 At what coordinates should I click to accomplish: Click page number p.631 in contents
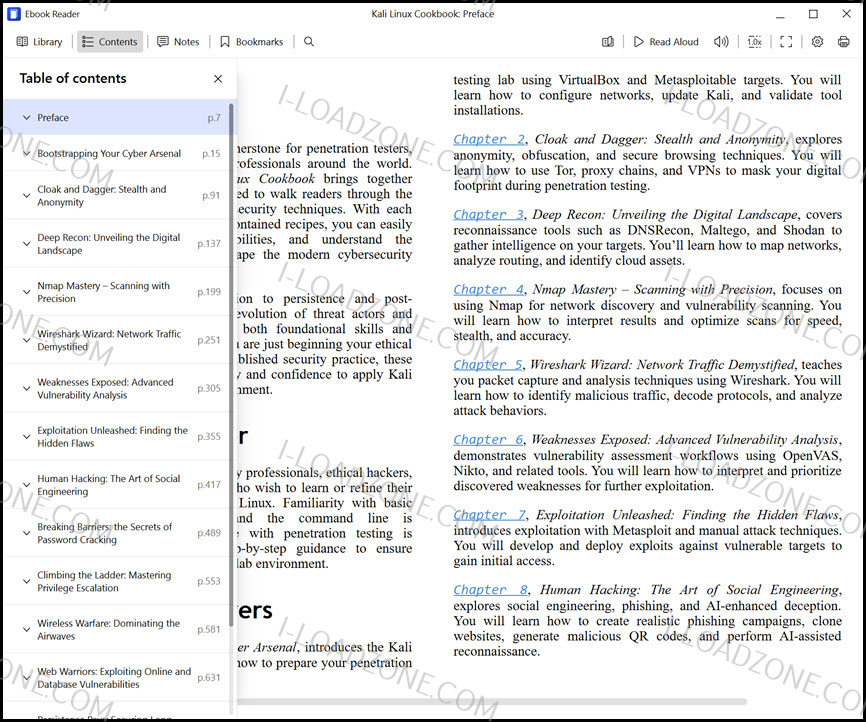(209, 677)
